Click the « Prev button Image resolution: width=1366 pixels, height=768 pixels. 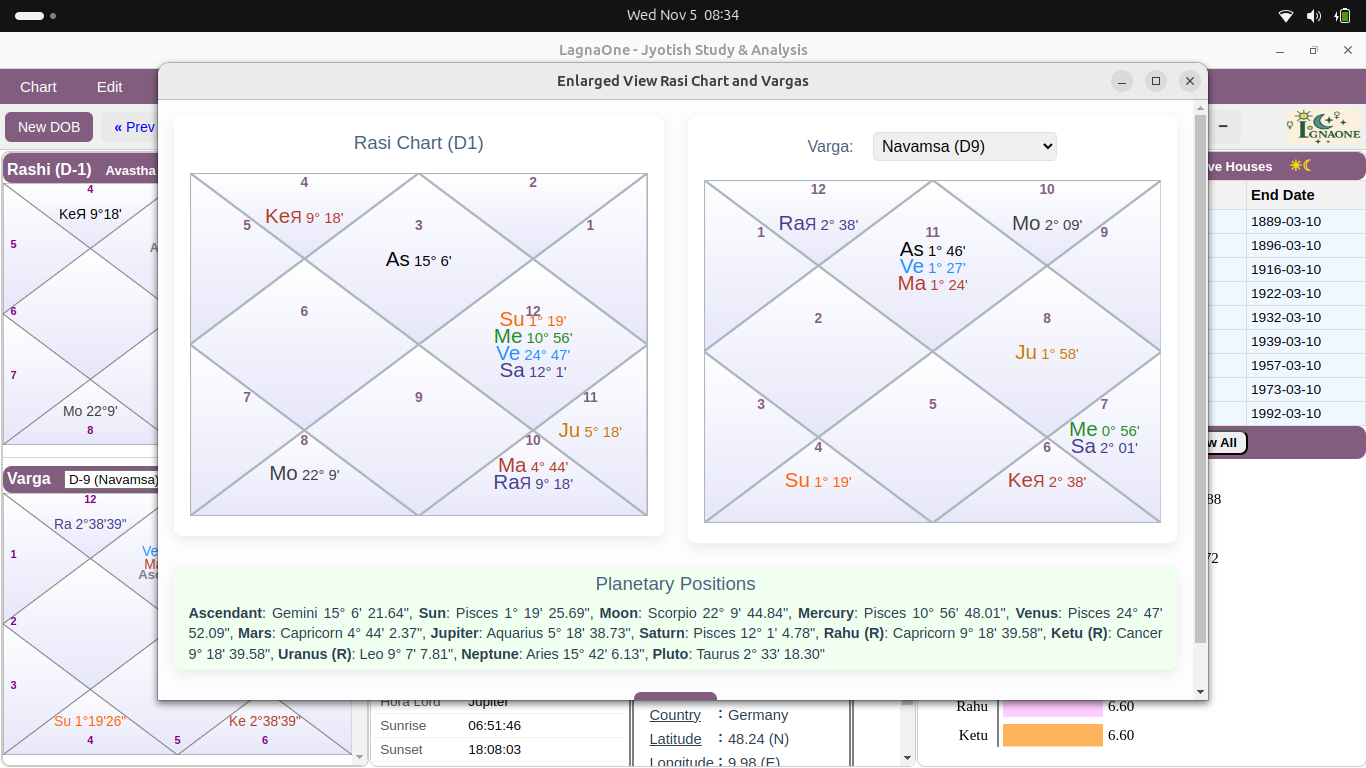(134, 127)
